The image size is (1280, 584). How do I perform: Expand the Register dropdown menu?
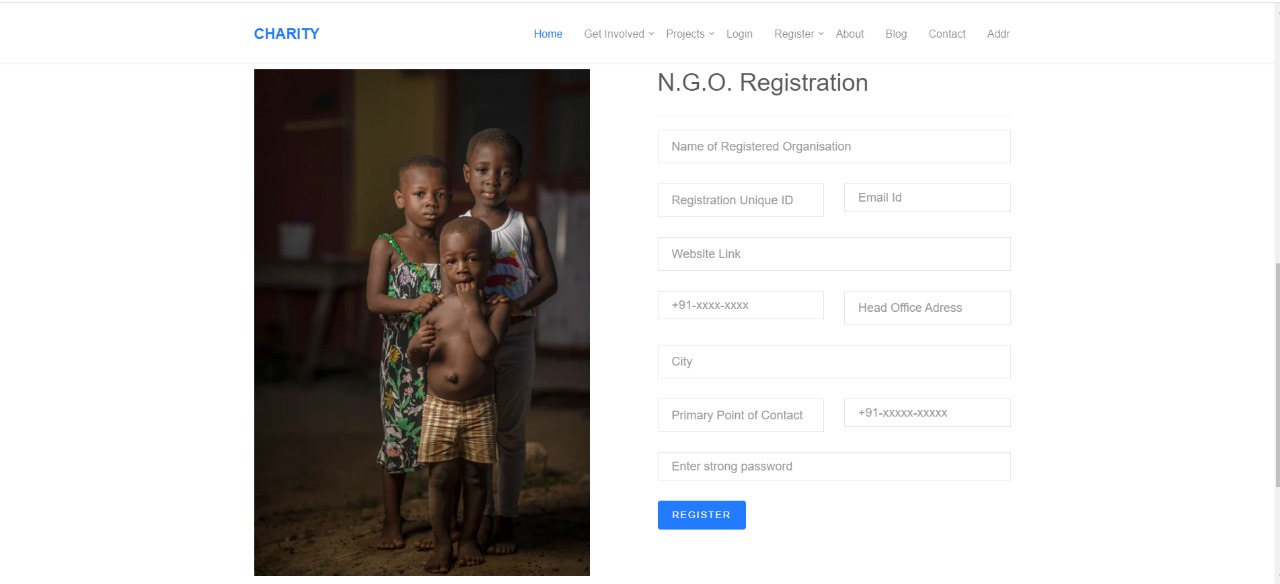(798, 34)
